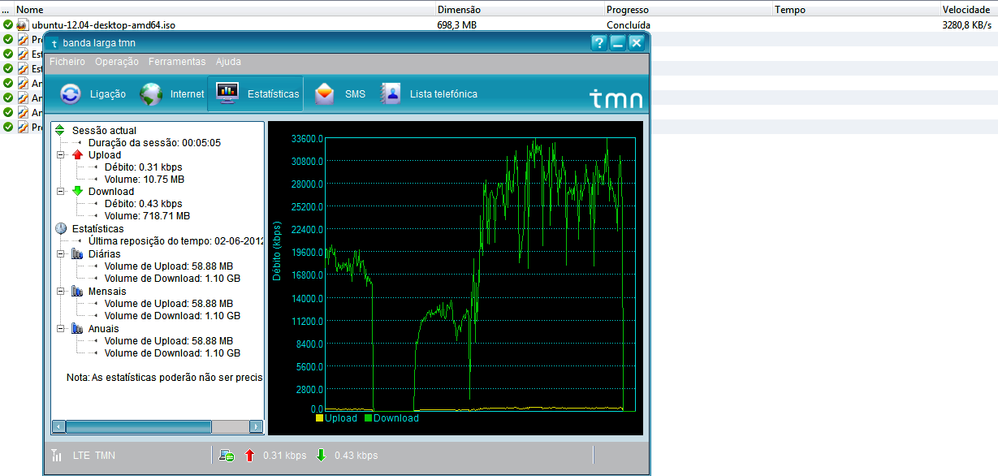Select Diárias 'Volume de Upload: 58.88 MB'
The width and height of the screenshot is (998, 476).
coord(169,266)
